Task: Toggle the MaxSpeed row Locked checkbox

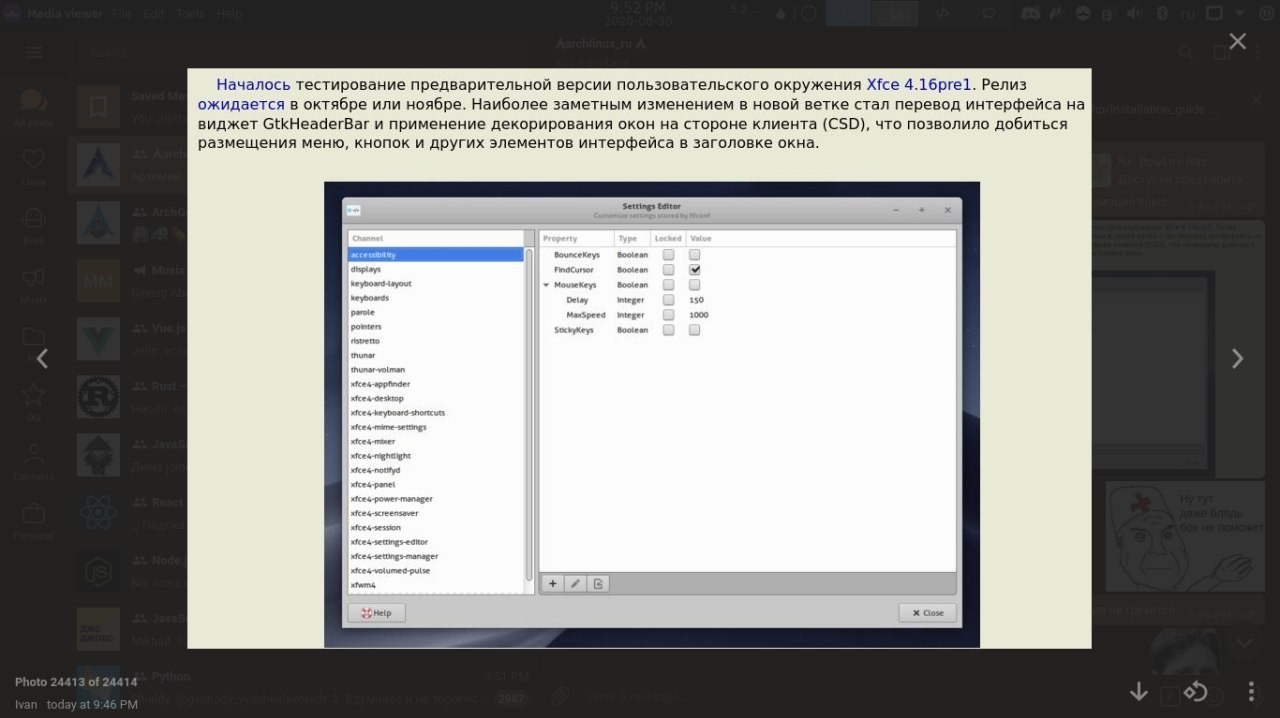Action: click(668, 315)
